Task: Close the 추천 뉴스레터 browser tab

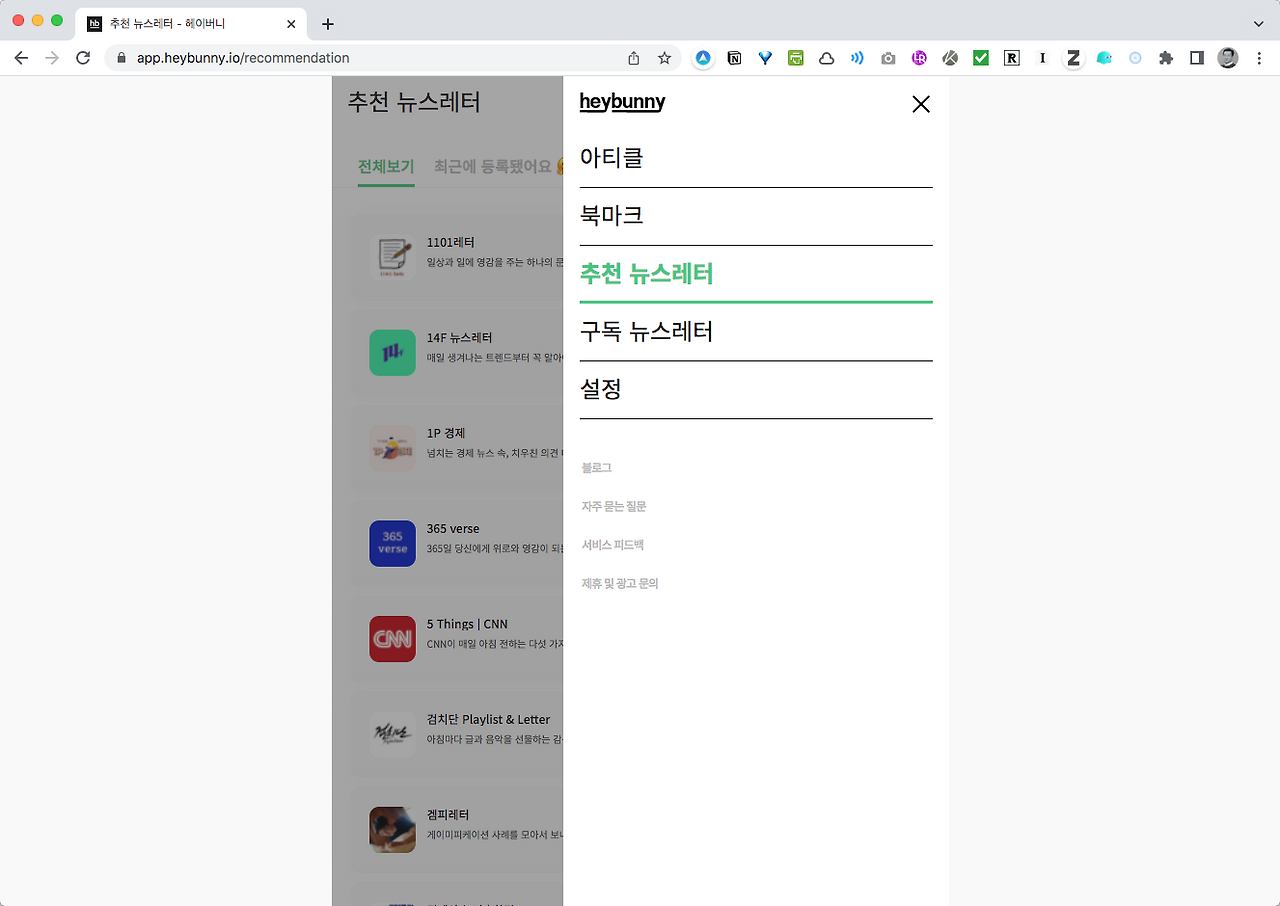Action: (291, 23)
